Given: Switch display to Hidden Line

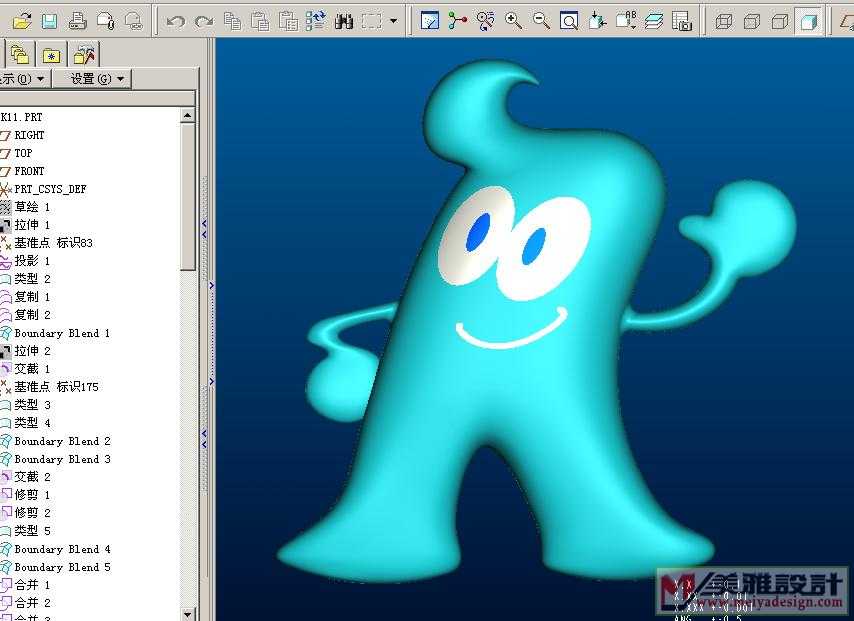Looking at the screenshot, I should (752, 22).
